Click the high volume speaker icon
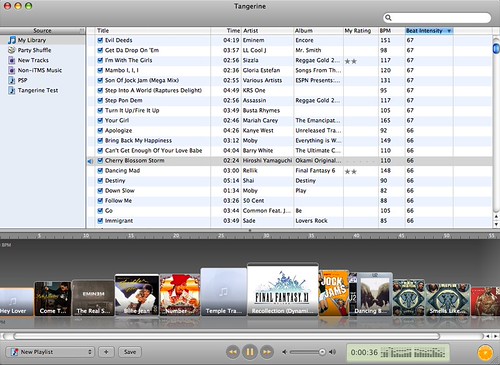 332,352
